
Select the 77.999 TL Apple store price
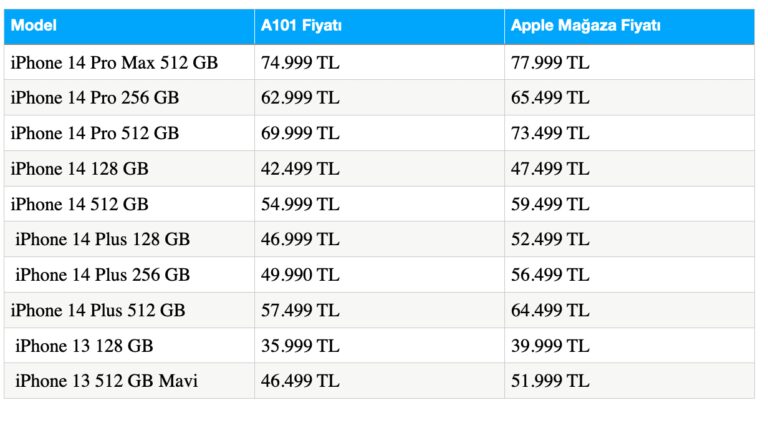[x=550, y=63]
